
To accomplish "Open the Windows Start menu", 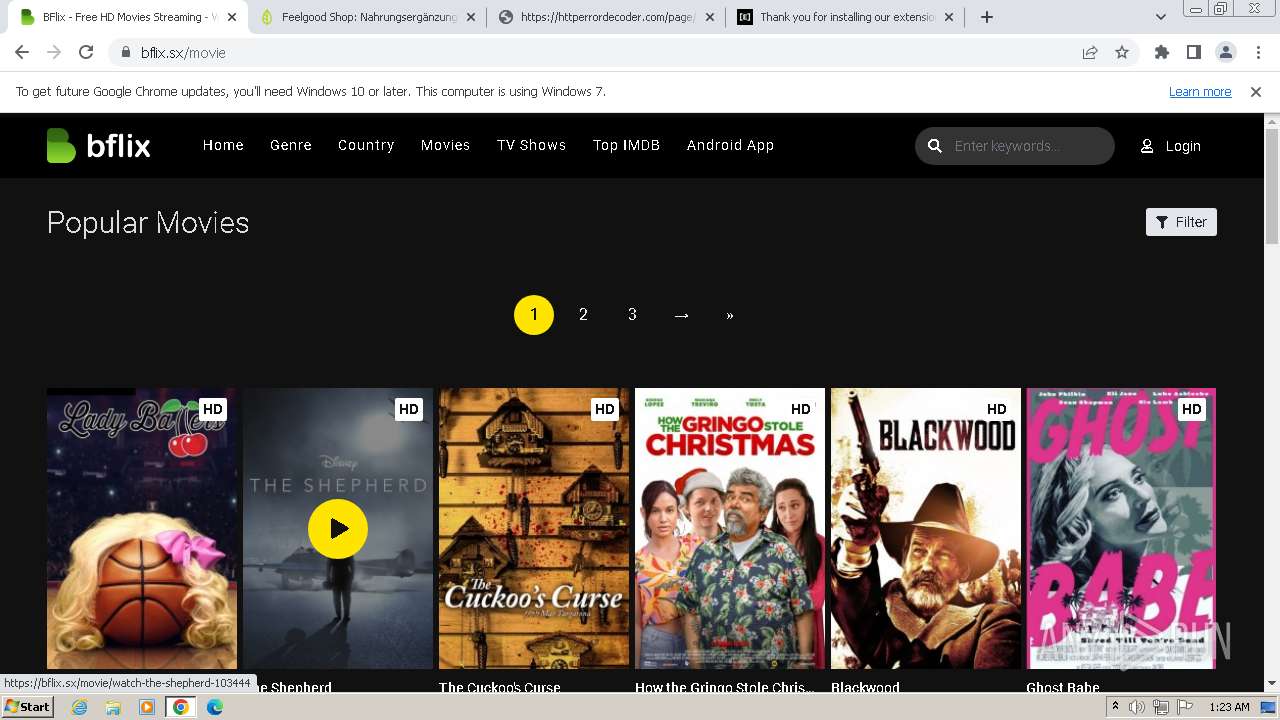I will point(28,707).
